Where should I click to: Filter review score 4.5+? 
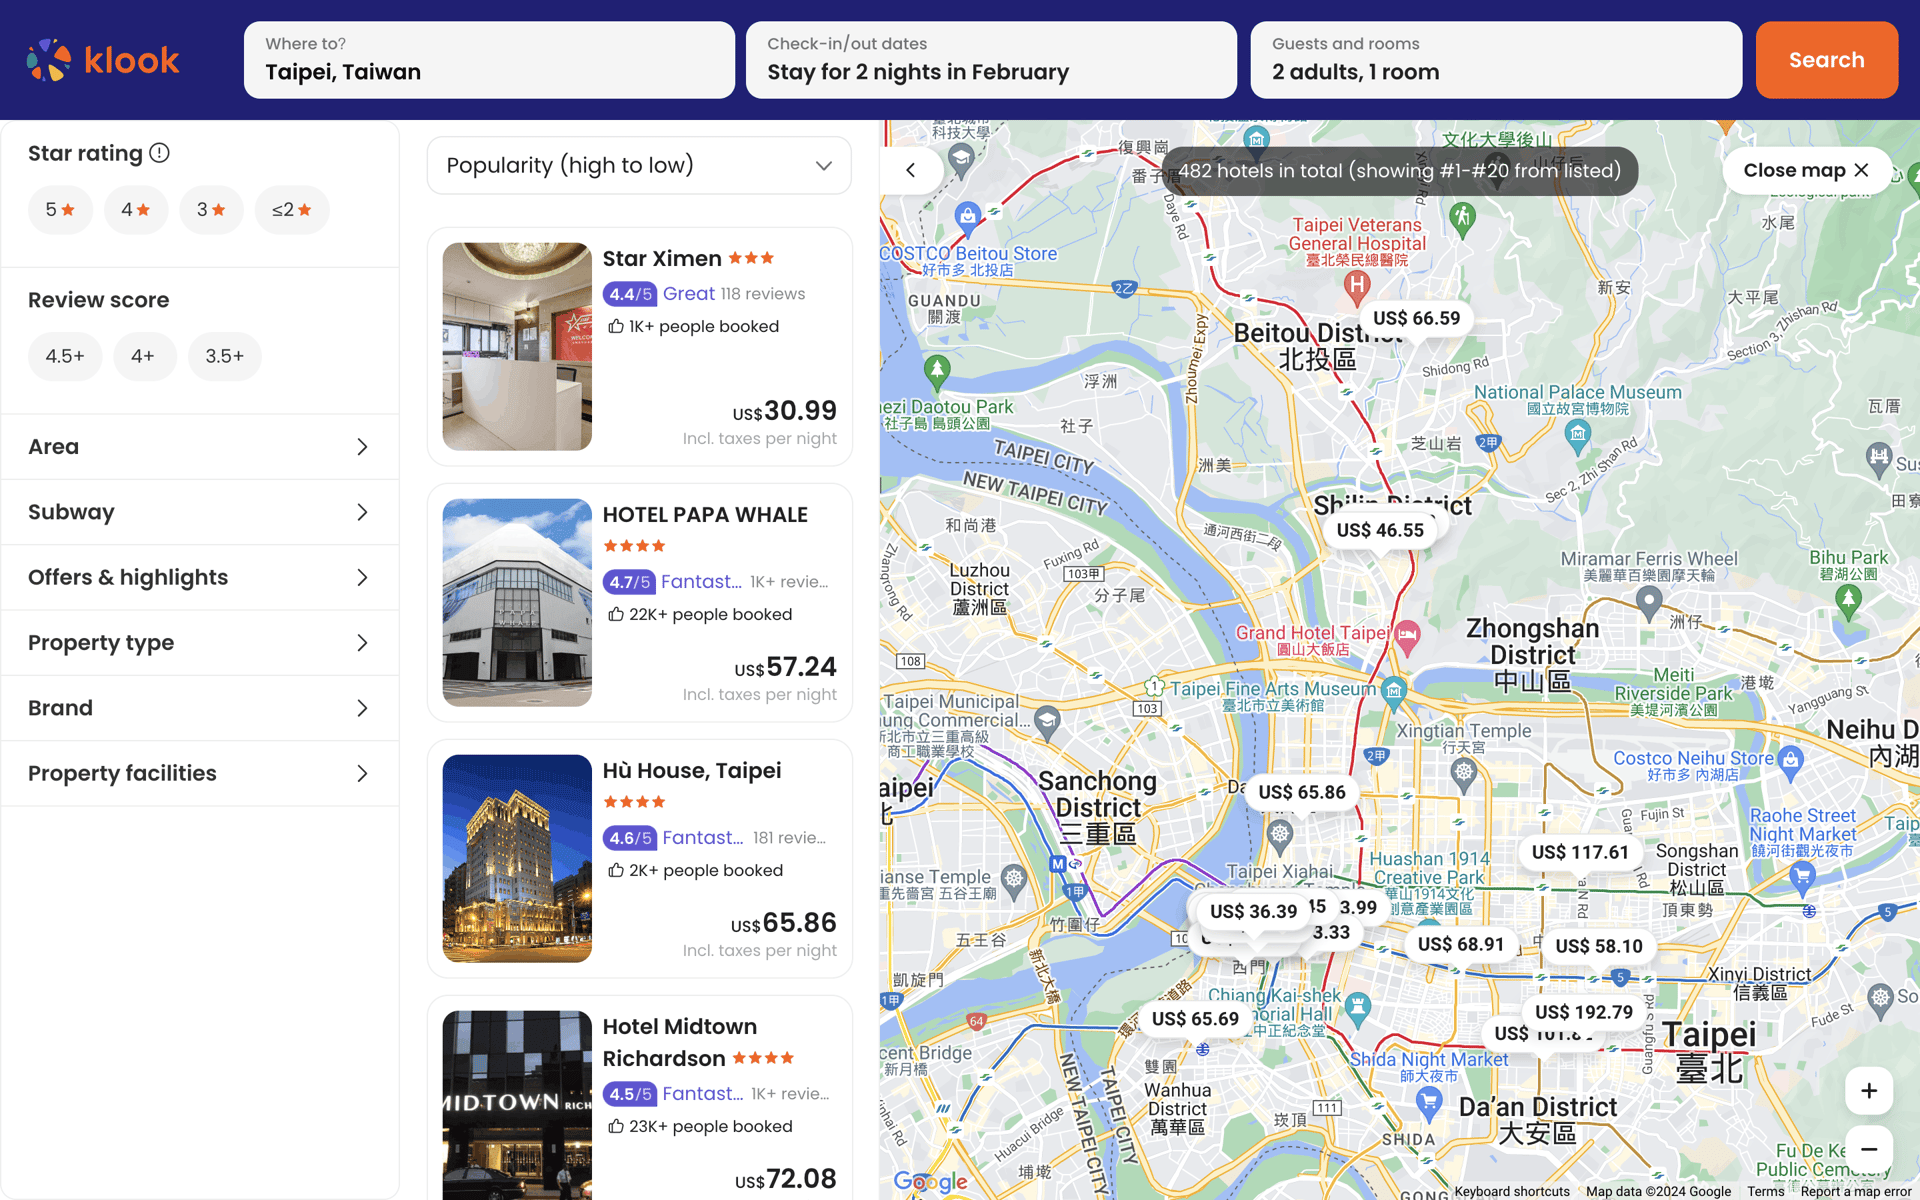click(x=65, y=356)
